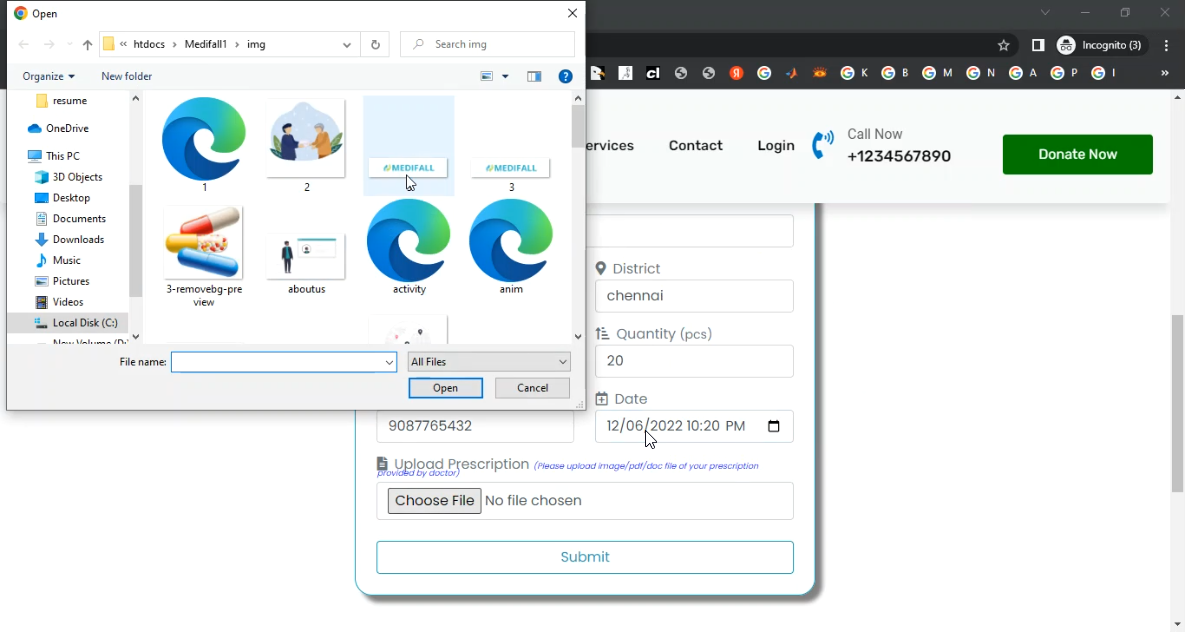1185x632 pixels.
Task: Open date picker calendar icon
Action: point(773,426)
